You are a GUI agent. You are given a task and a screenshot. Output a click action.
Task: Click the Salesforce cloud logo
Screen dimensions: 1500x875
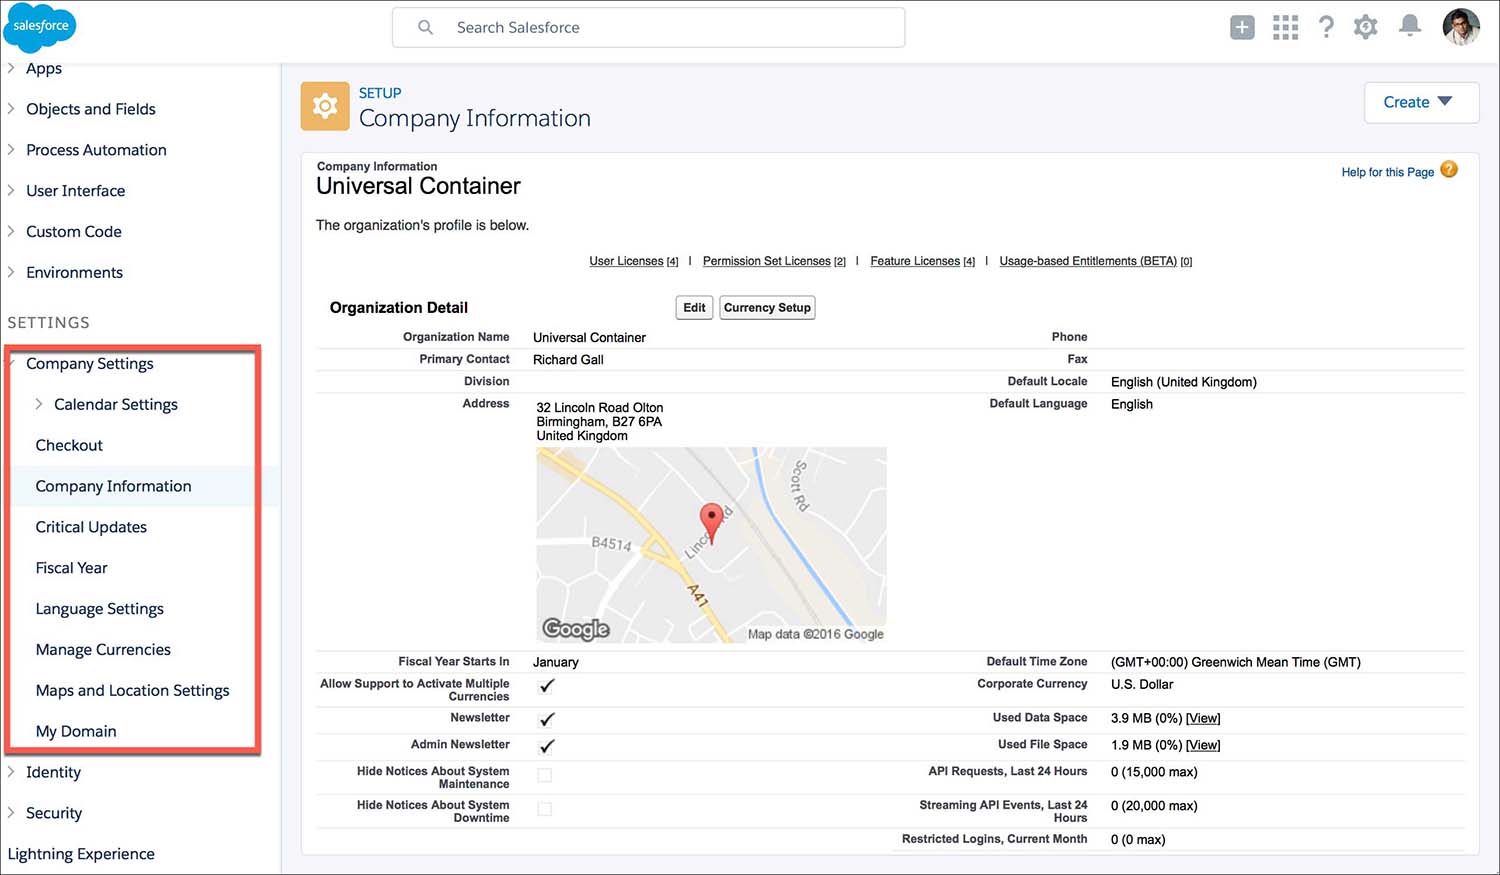[x=40, y=27]
